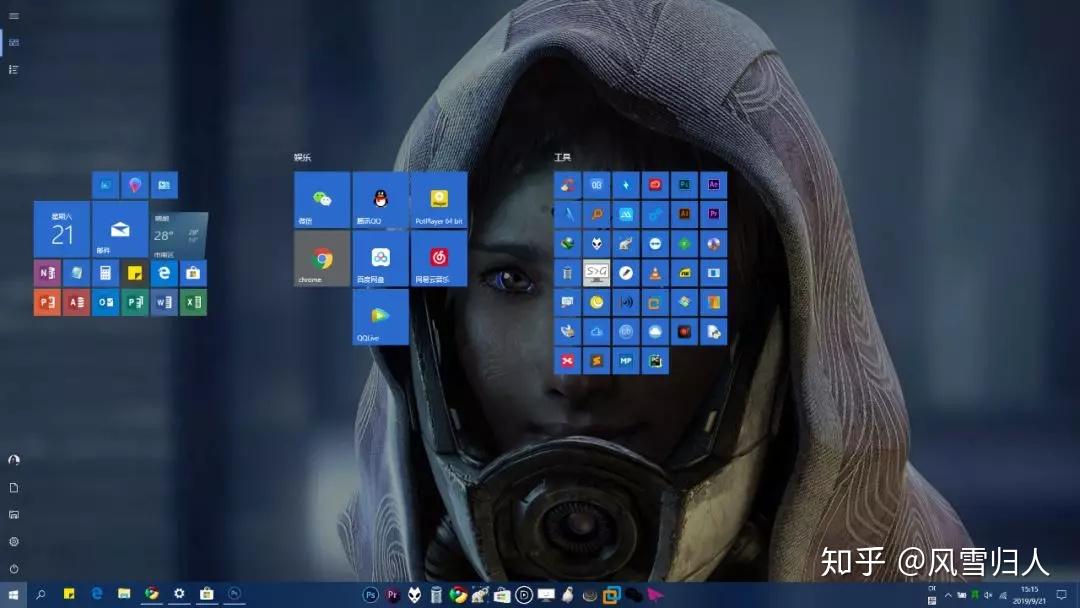Open the Photos tile above calendar
Screen dimensions: 1080x608
tap(105, 185)
